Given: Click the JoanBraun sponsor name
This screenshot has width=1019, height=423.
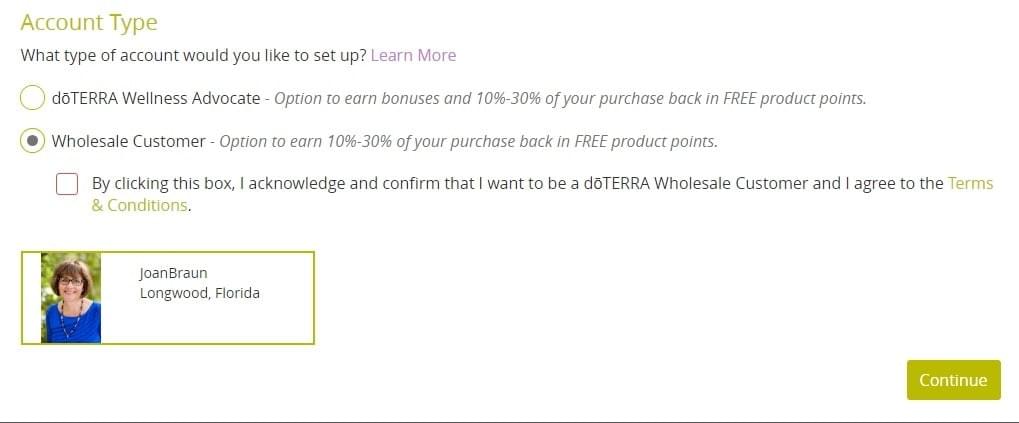Looking at the screenshot, I should (x=174, y=273).
